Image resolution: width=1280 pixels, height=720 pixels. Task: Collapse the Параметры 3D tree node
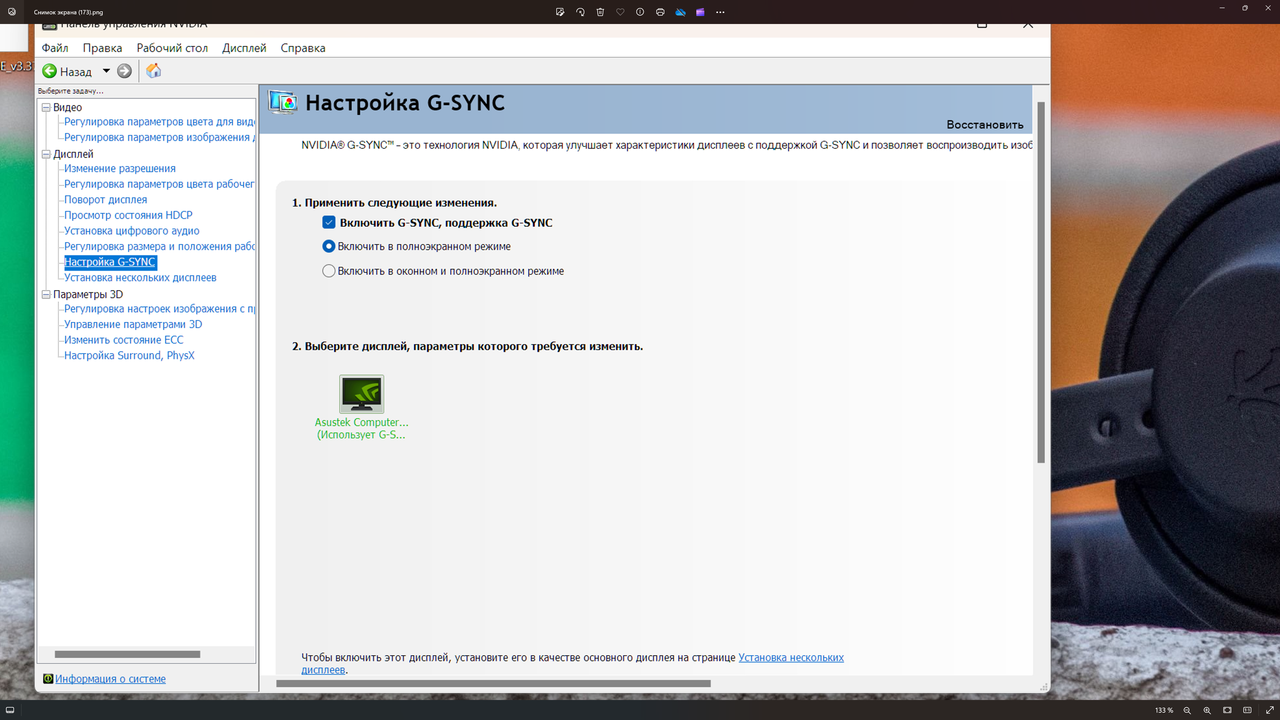[45, 294]
